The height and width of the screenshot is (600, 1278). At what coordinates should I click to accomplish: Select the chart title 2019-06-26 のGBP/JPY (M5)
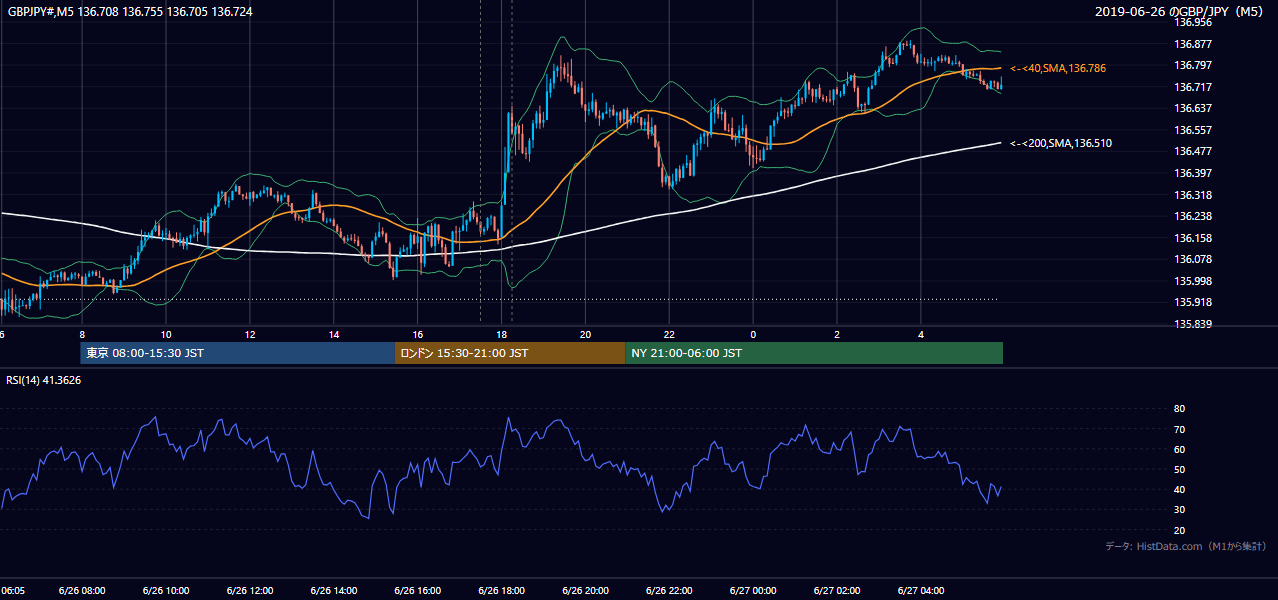click(x=1181, y=11)
